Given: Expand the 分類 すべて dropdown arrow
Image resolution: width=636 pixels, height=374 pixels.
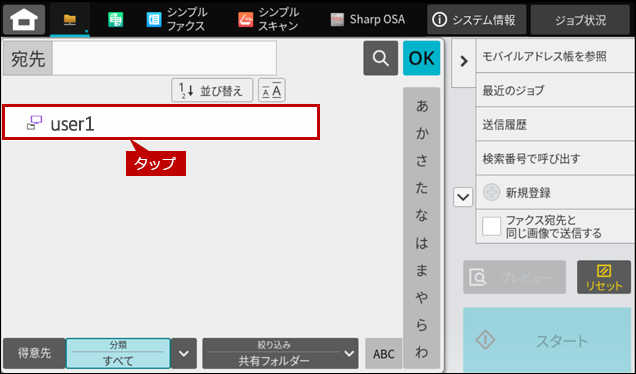Looking at the screenshot, I should (184, 353).
